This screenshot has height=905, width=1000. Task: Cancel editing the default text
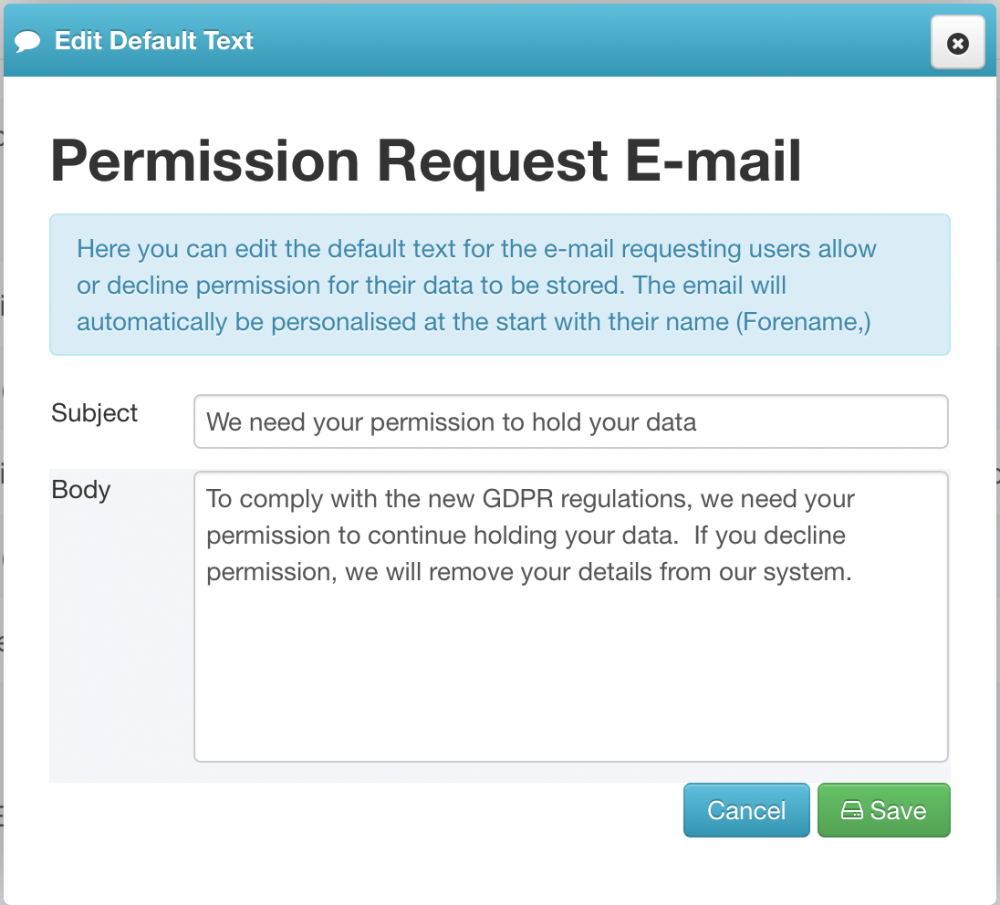(746, 810)
